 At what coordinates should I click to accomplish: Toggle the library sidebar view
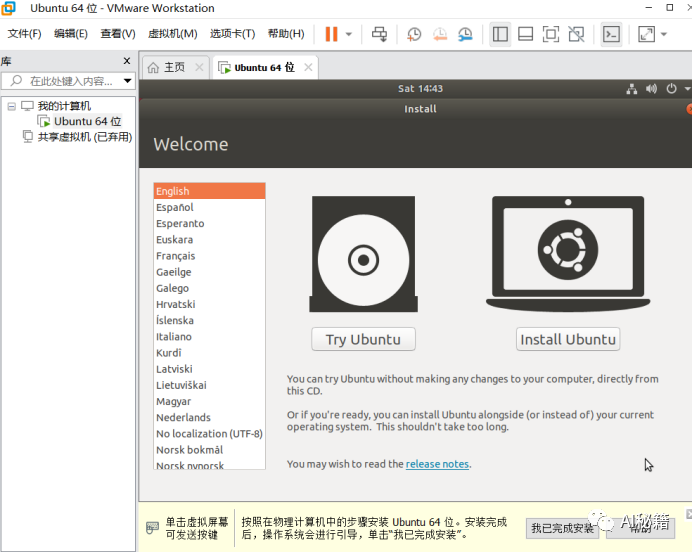[500, 34]
